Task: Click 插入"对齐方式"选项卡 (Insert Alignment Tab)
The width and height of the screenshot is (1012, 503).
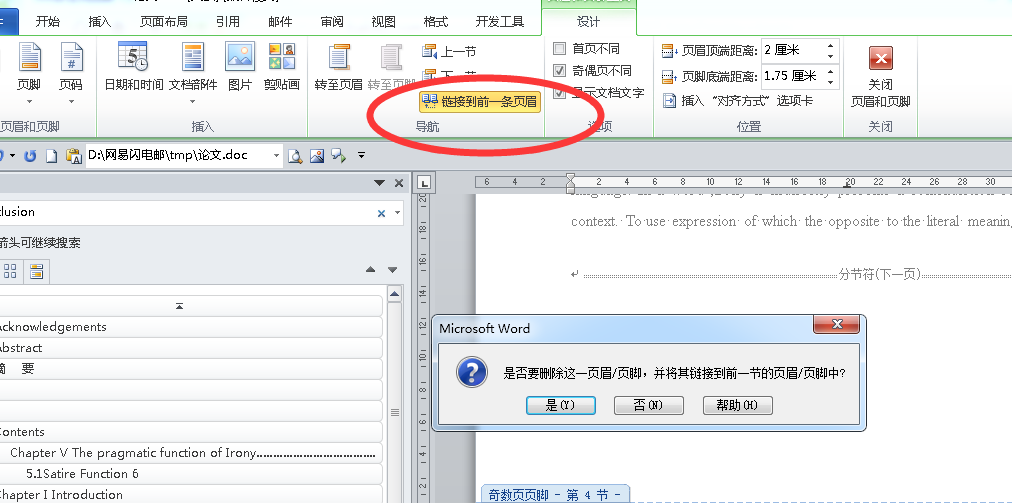Action: (x=738, y=101)
